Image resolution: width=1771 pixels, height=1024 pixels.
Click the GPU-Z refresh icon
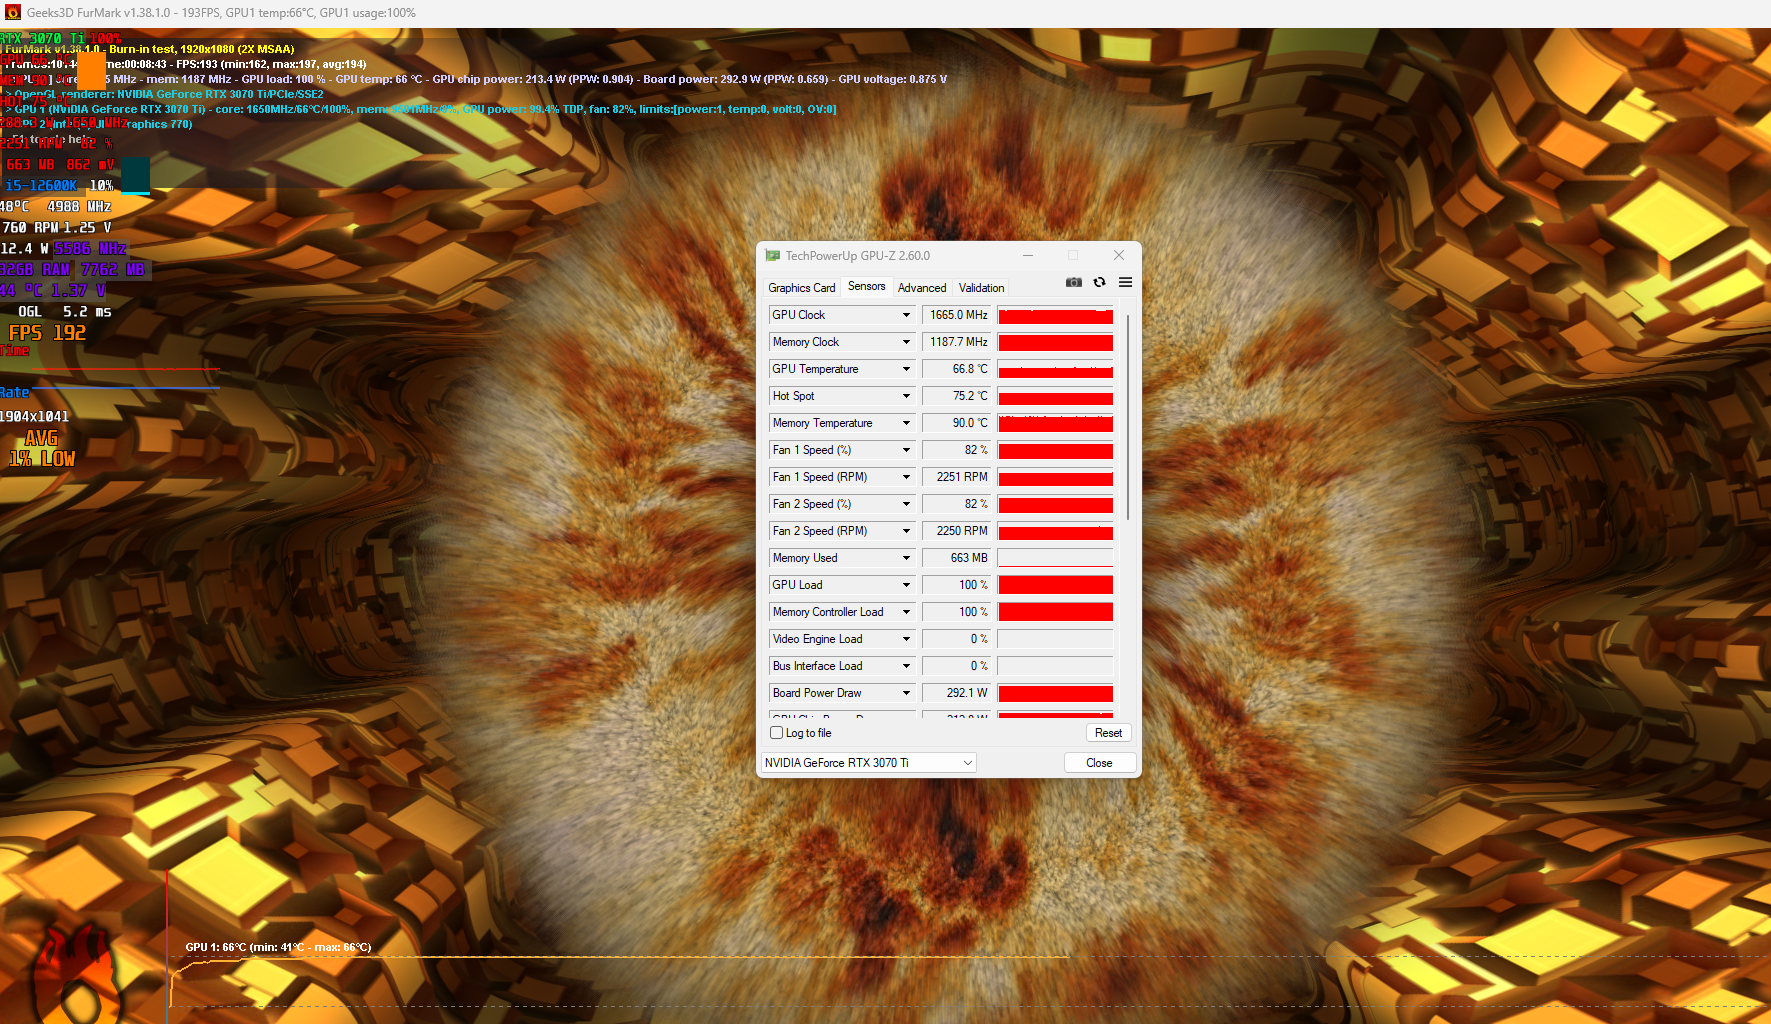coord(1099,283)
